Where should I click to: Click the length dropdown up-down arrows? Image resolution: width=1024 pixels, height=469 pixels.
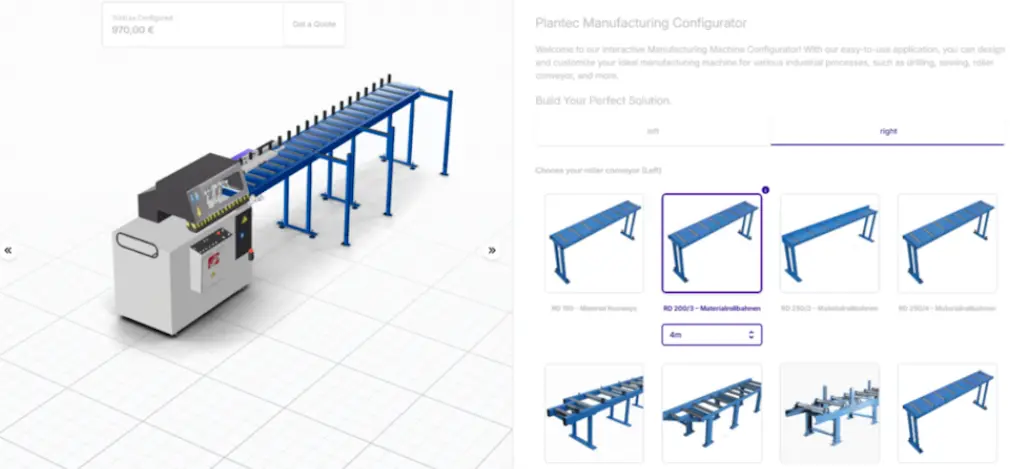point(751,334)
